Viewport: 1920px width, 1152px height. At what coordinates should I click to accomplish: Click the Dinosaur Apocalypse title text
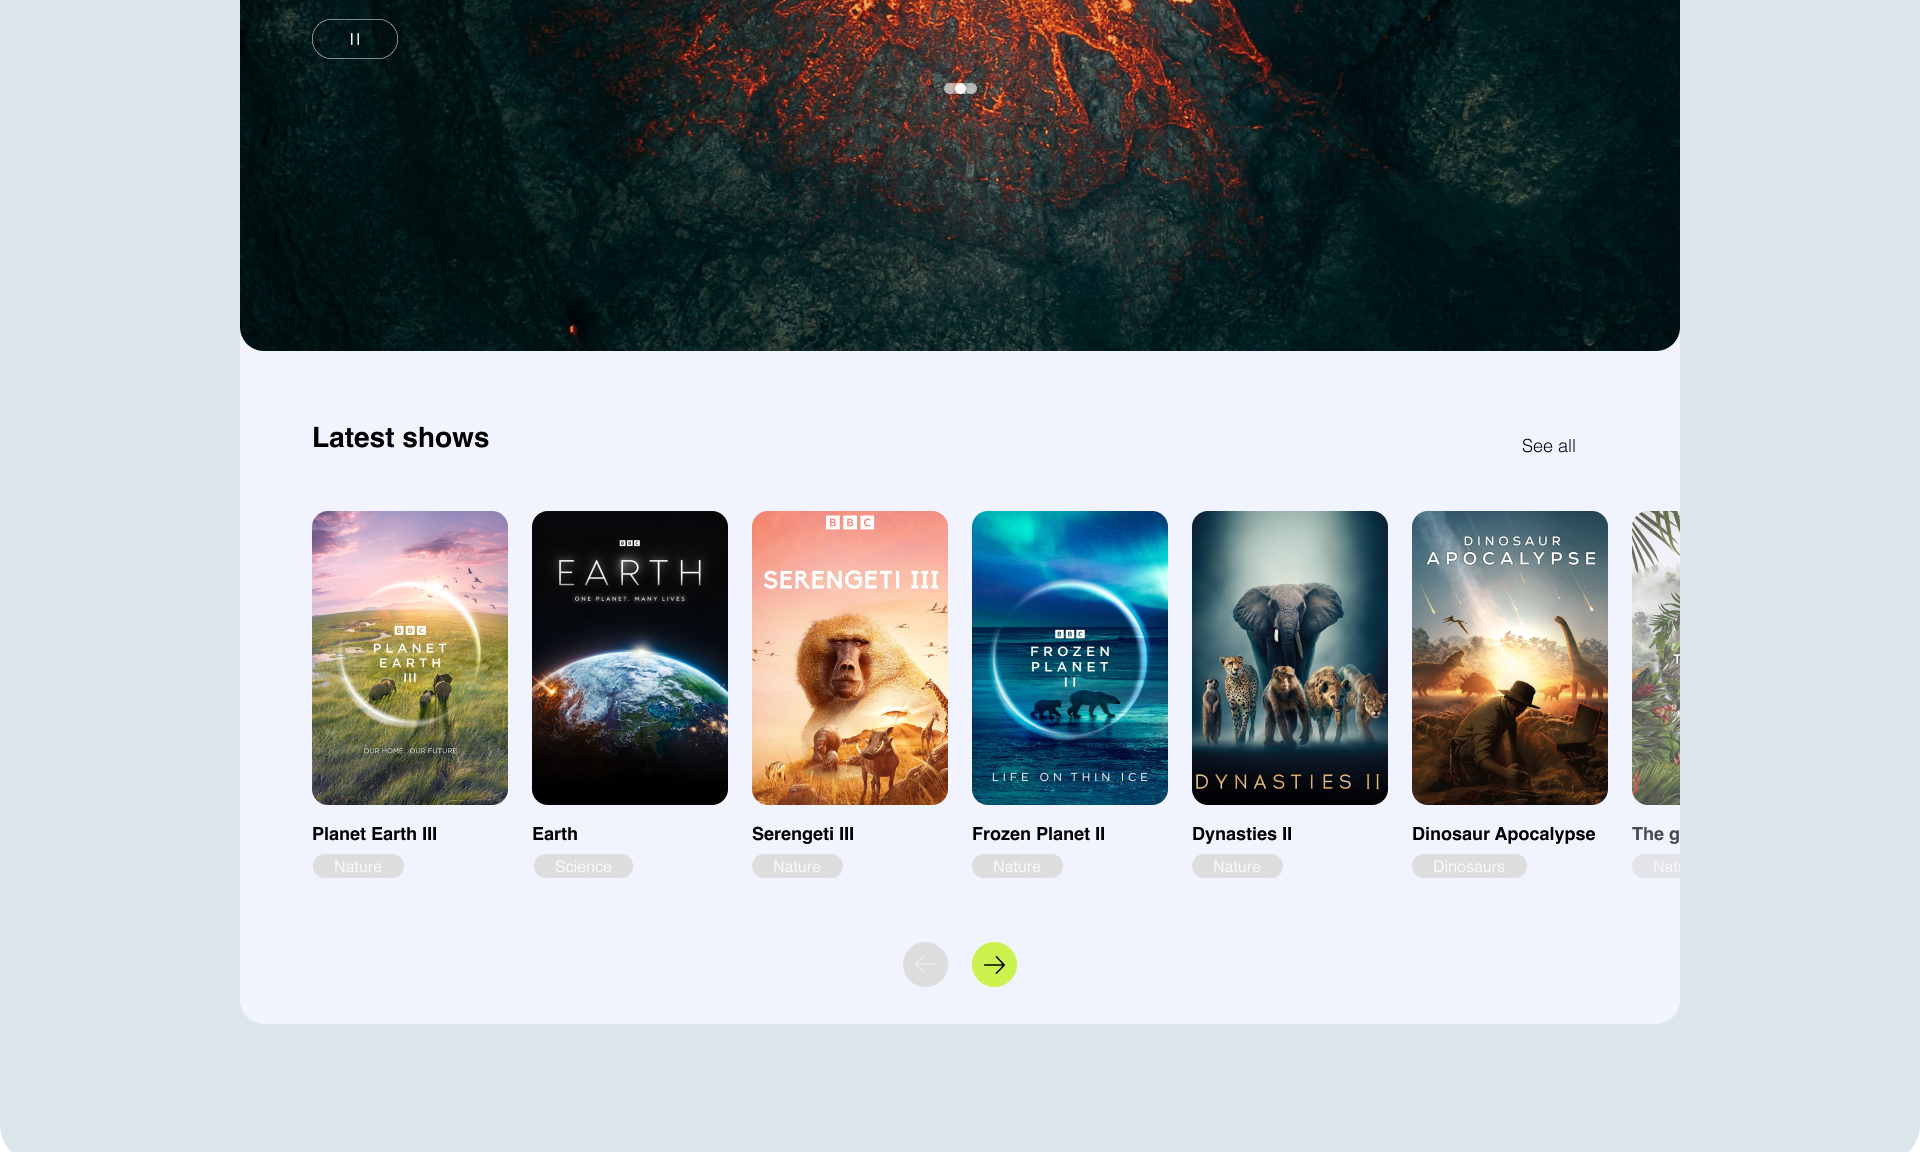[x=1503, y=834]
